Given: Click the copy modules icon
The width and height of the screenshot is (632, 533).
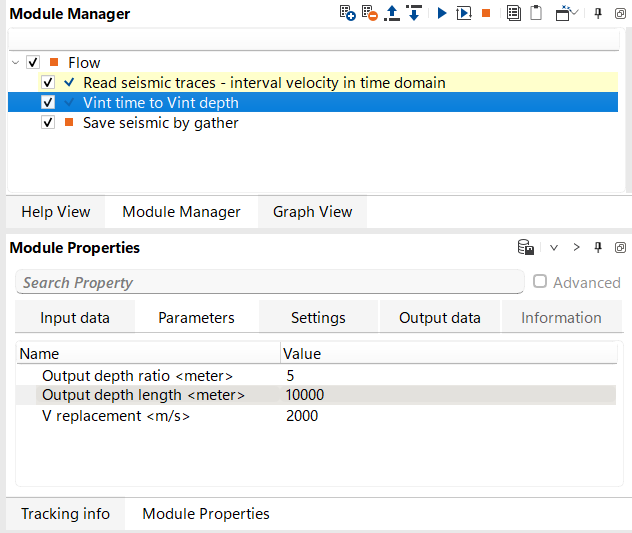Looking at the screenshot, I should [514, 14].
